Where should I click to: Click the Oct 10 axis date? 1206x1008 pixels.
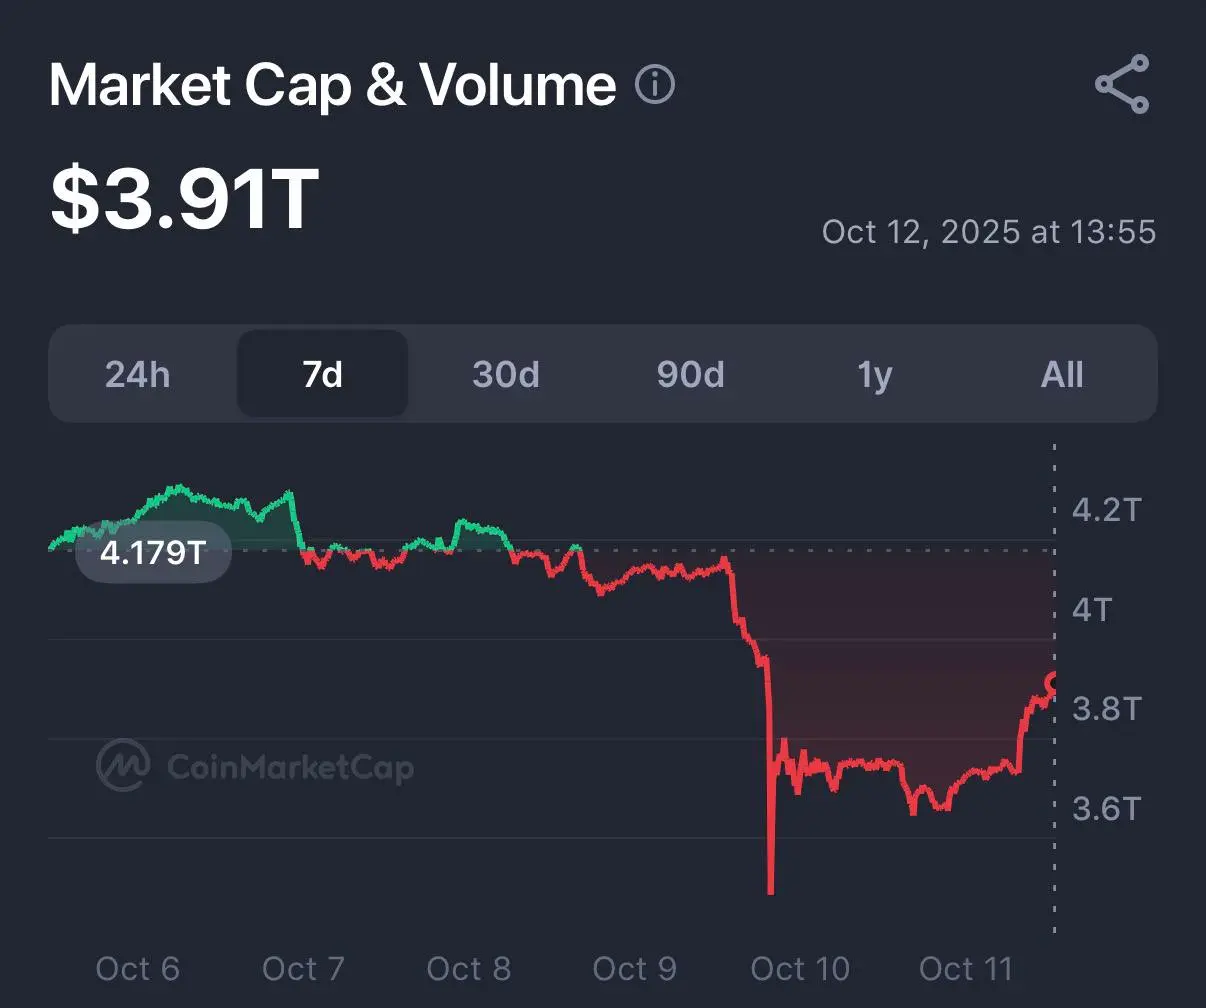(800, 968)
